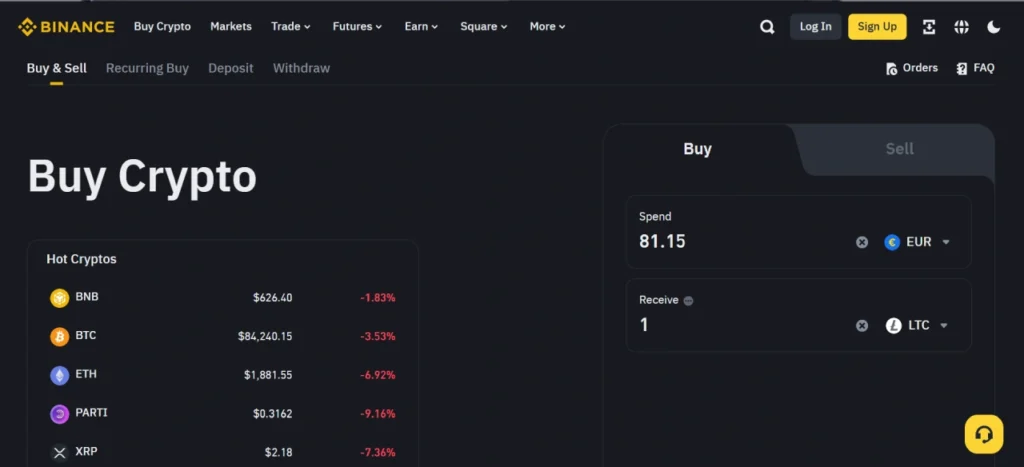Clear the Receive amount field
1024x467 pixels.
click(862, 325)
